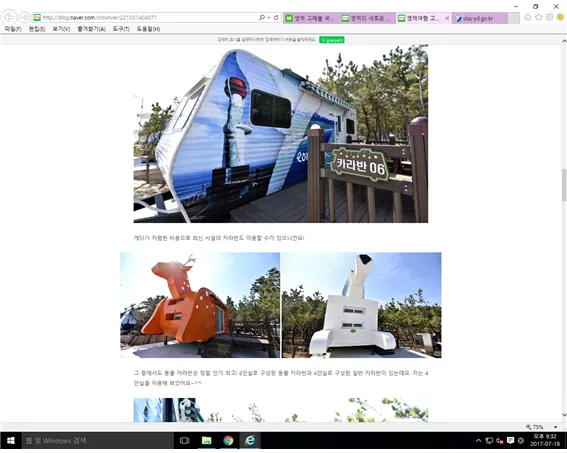
Task: Open the 보기(V) menu
Action: click(x=61, y=29)
